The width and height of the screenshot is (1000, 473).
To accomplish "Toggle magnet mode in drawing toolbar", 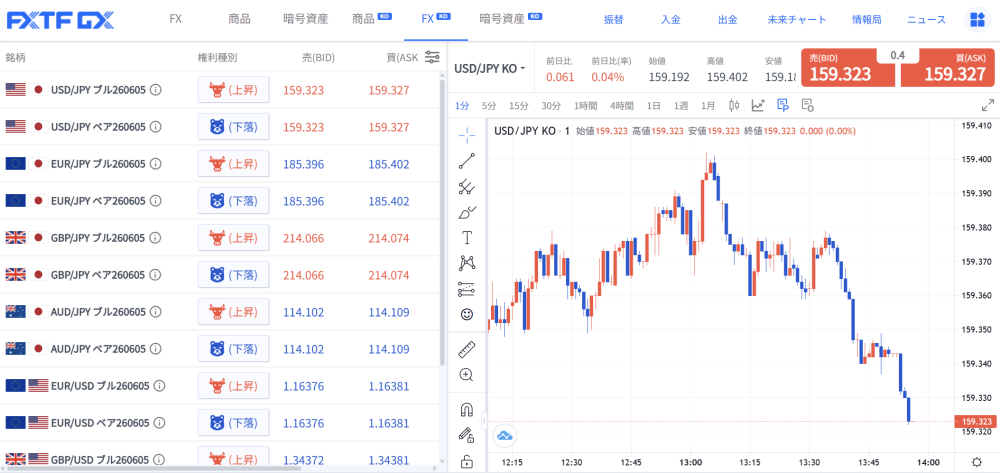I will pyautogui.click(x=466, y=409).
